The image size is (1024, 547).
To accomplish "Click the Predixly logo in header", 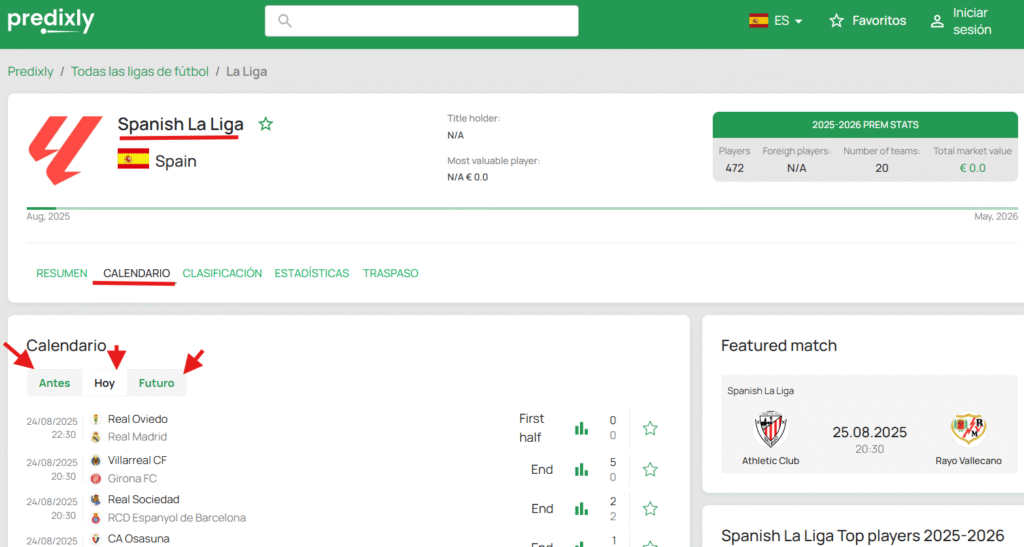I will click(x=51, y=20).
